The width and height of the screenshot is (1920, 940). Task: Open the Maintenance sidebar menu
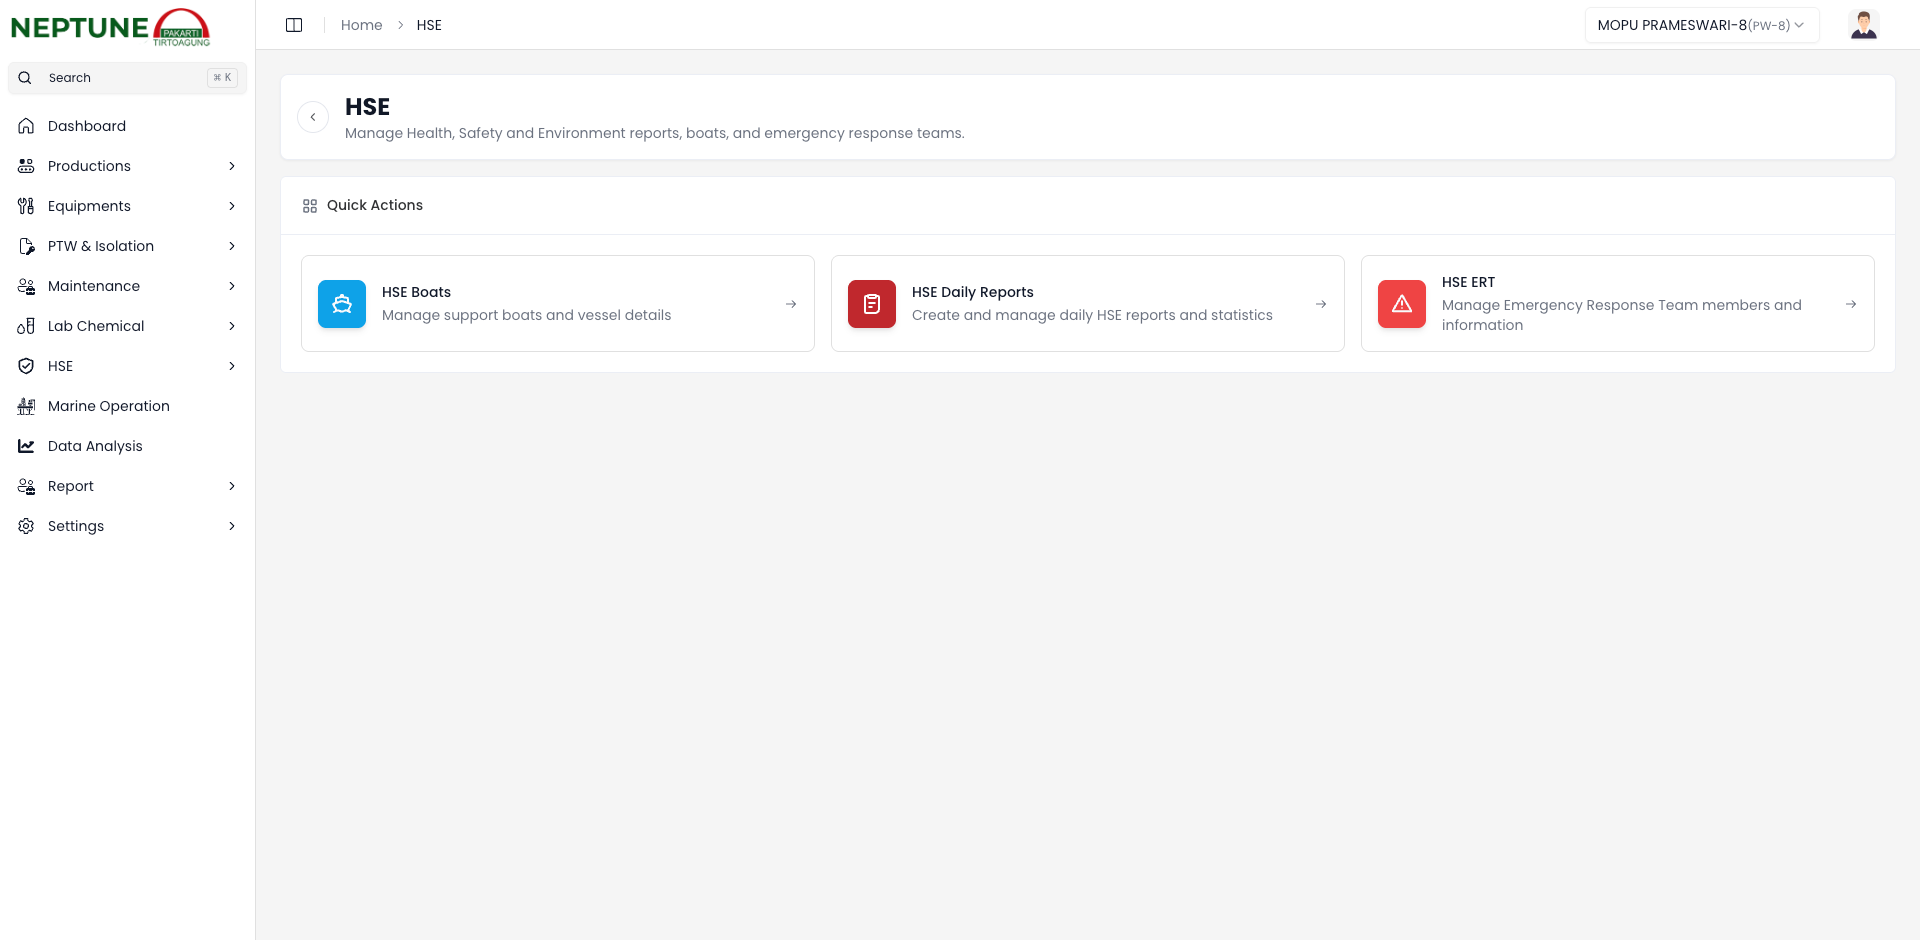(94, 286)
